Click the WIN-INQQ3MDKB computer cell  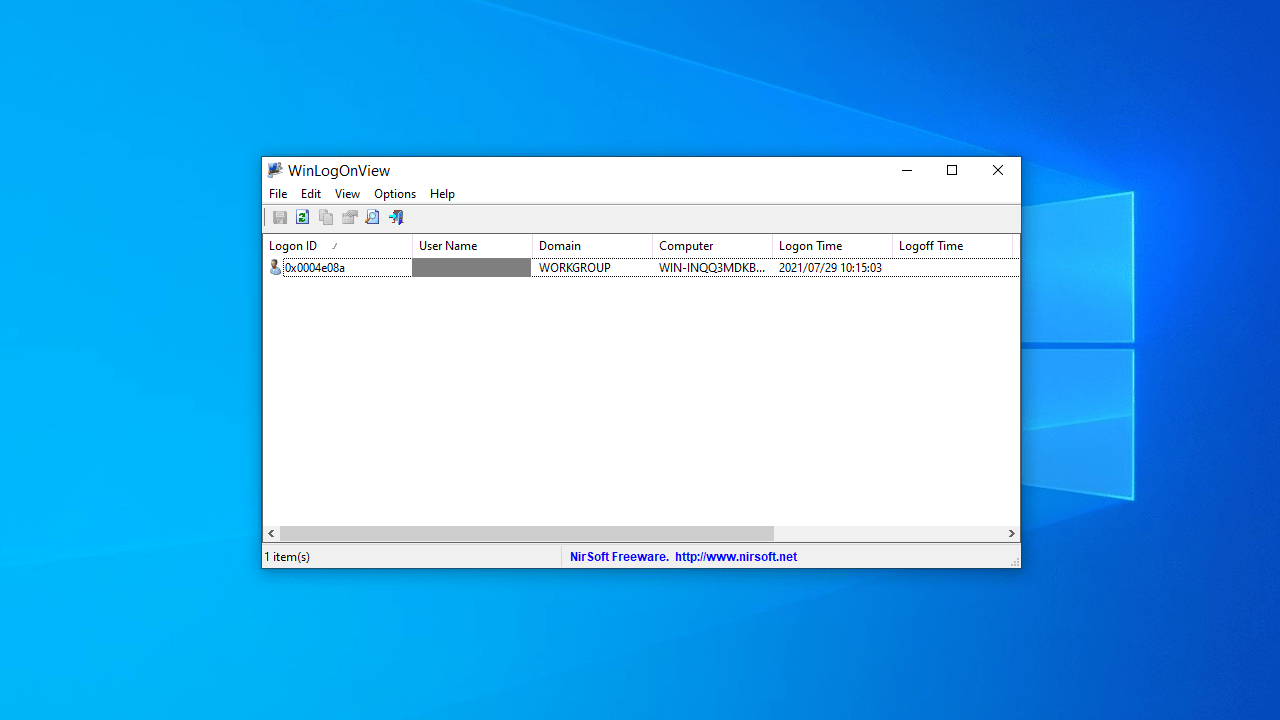(x=712, y=268)
